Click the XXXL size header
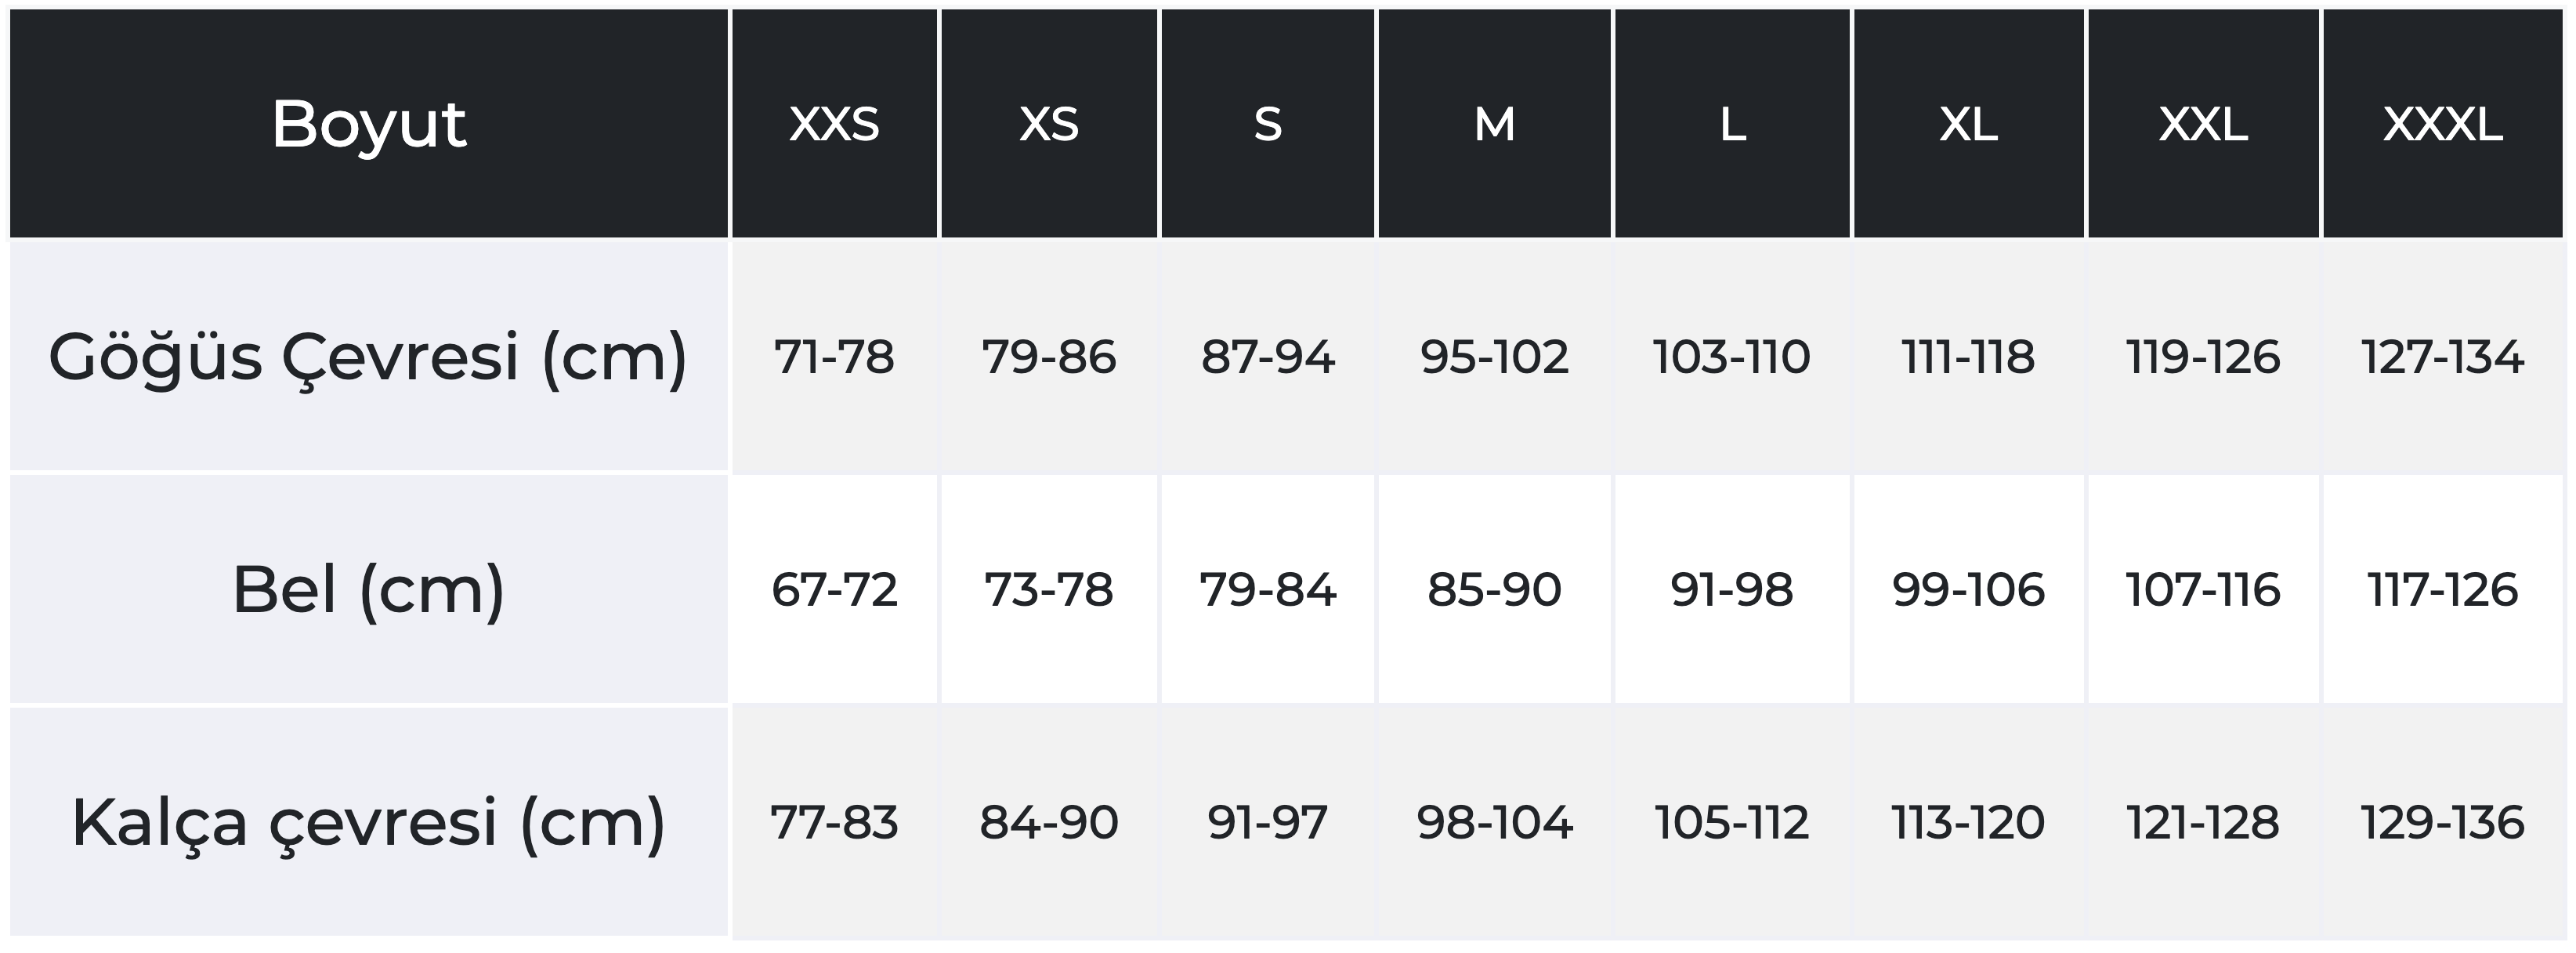This screenshot has height=953, width=2576. point(2443,124)
